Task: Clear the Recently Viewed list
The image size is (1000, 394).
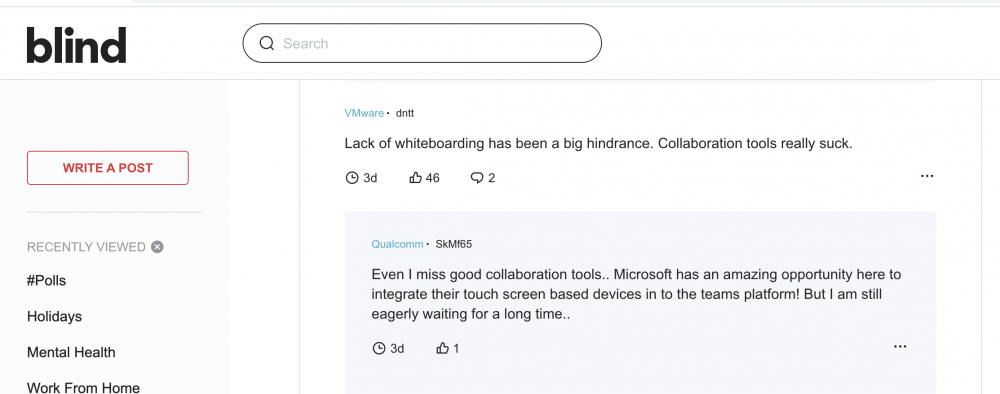Action: 158,247
